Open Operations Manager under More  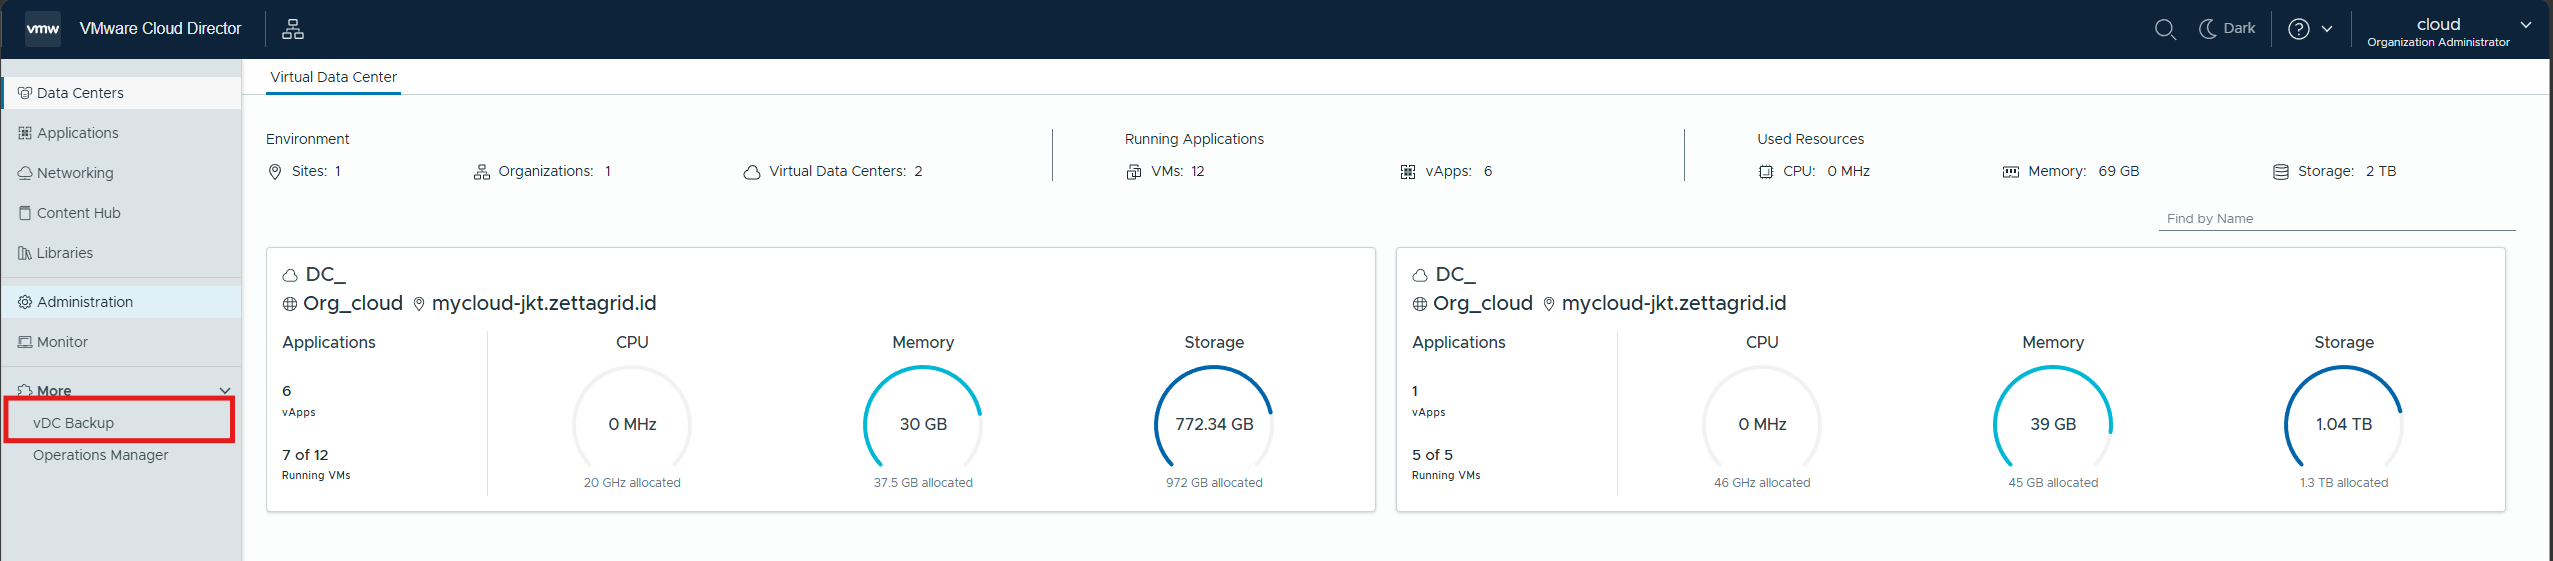click(100, 455)
